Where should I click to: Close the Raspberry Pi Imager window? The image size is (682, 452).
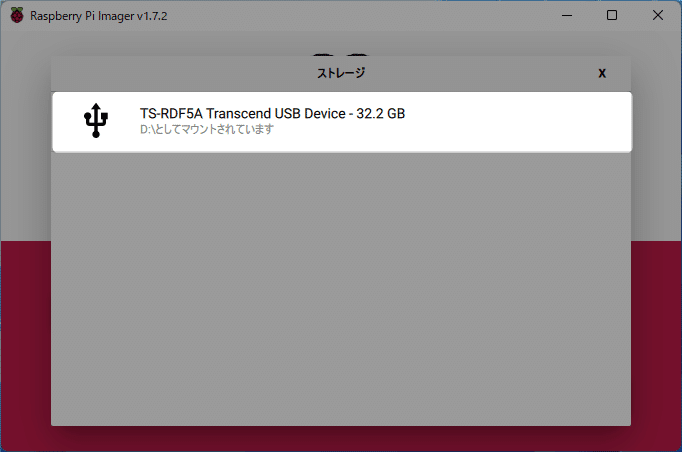[658, 15]
